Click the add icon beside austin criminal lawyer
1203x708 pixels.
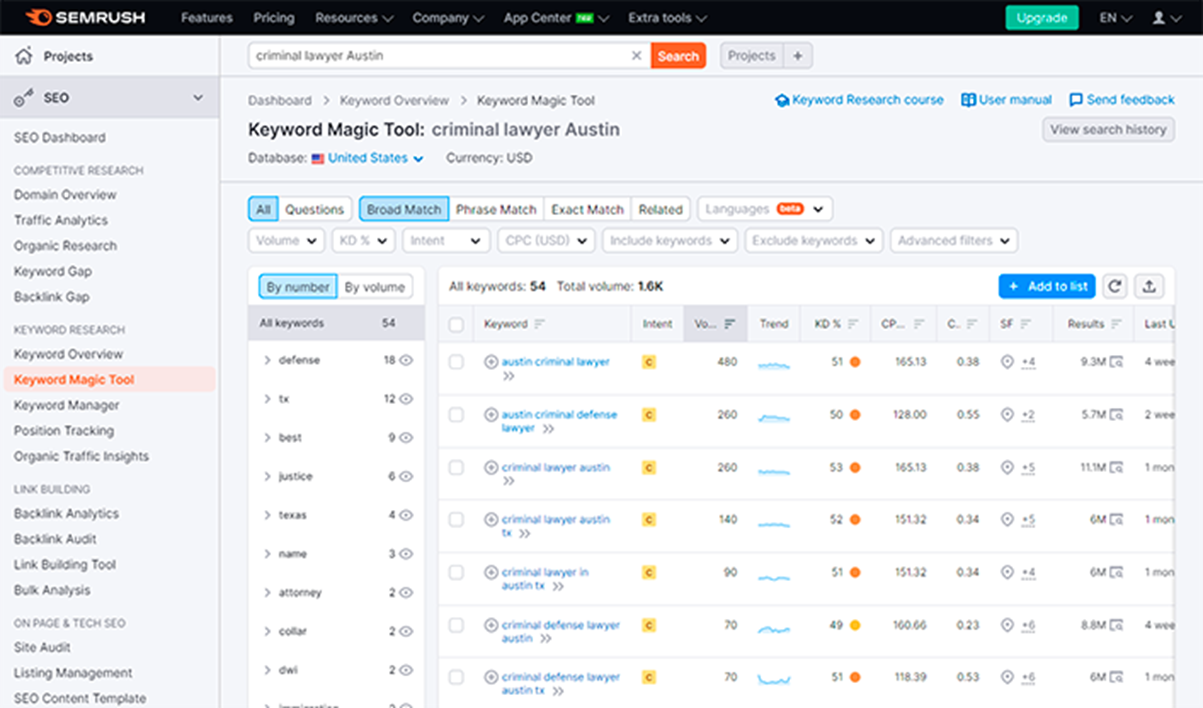[x=491, y=362]
